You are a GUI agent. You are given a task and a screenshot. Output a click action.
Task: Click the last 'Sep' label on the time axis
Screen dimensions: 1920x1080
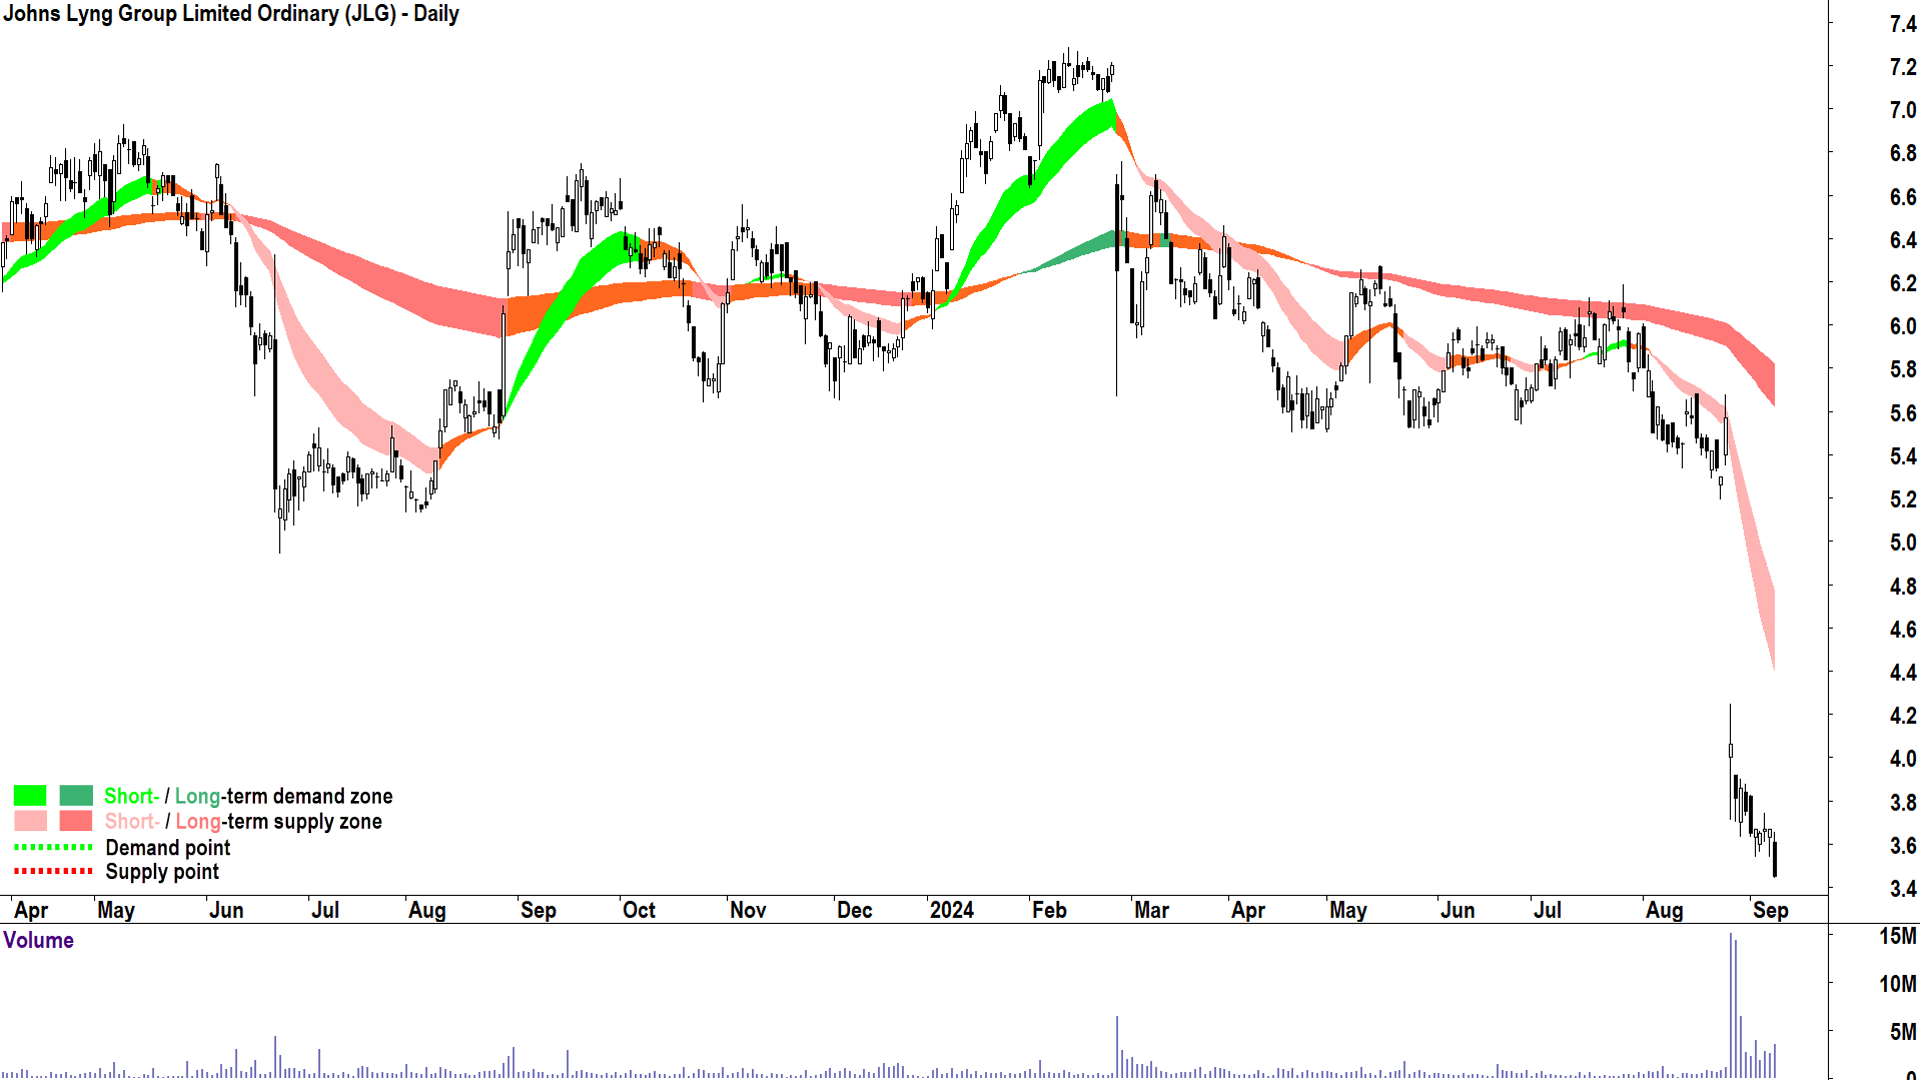pos(1770,910)
